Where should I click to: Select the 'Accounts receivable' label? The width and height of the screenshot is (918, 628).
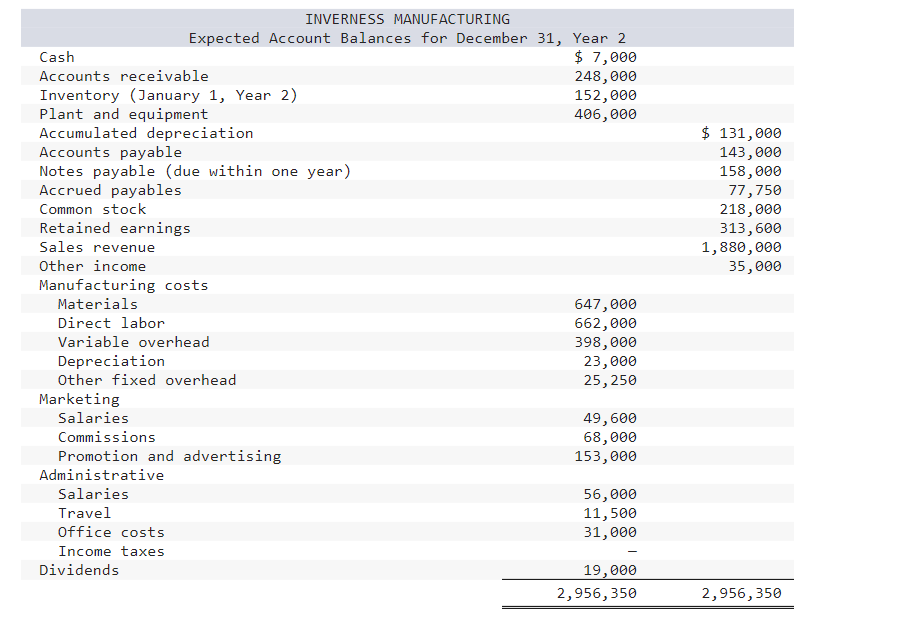pos(124,76)
